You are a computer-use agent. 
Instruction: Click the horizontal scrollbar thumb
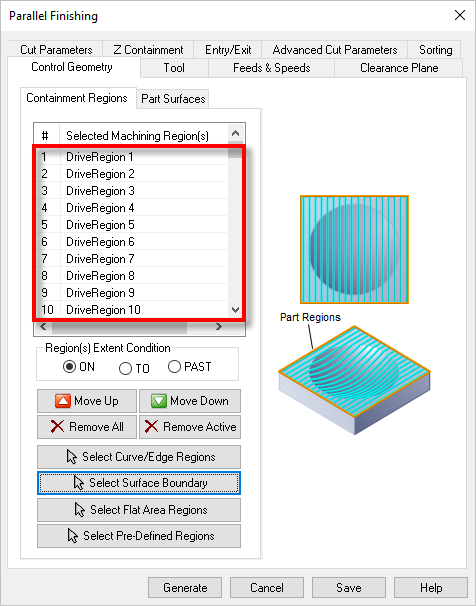(x=119, y=328)
